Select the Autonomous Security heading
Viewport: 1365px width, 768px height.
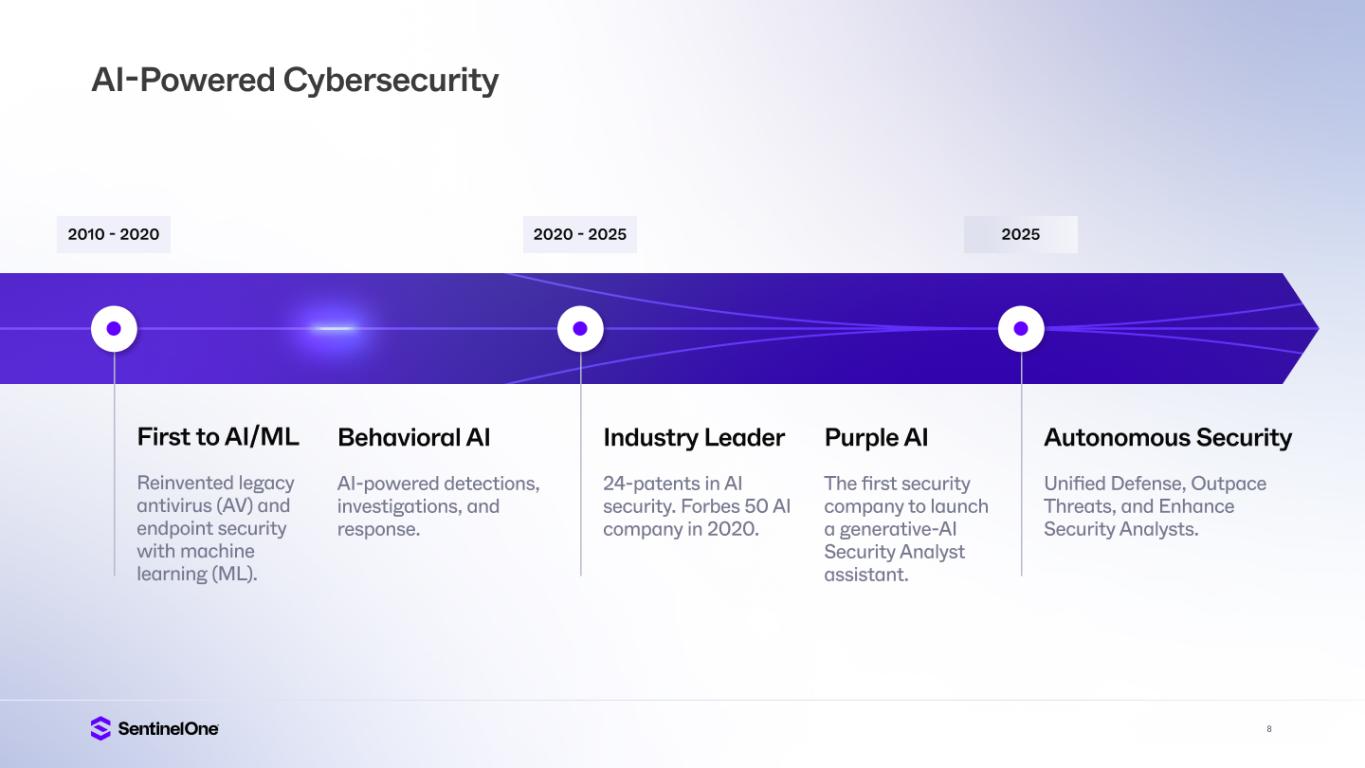(1168, 437)
